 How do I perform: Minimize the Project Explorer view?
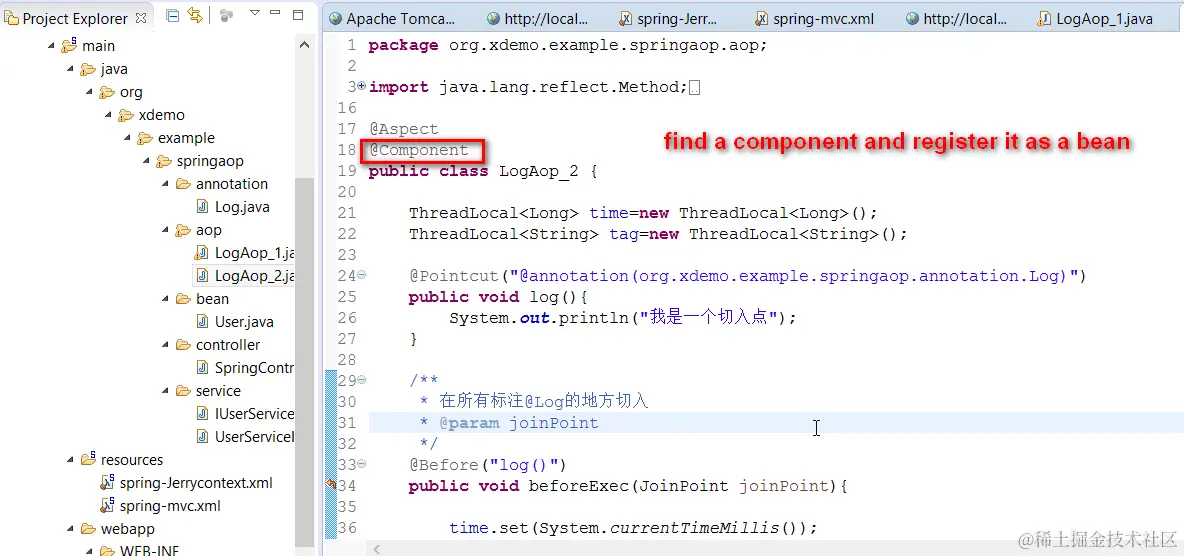[x=275, y=14]
